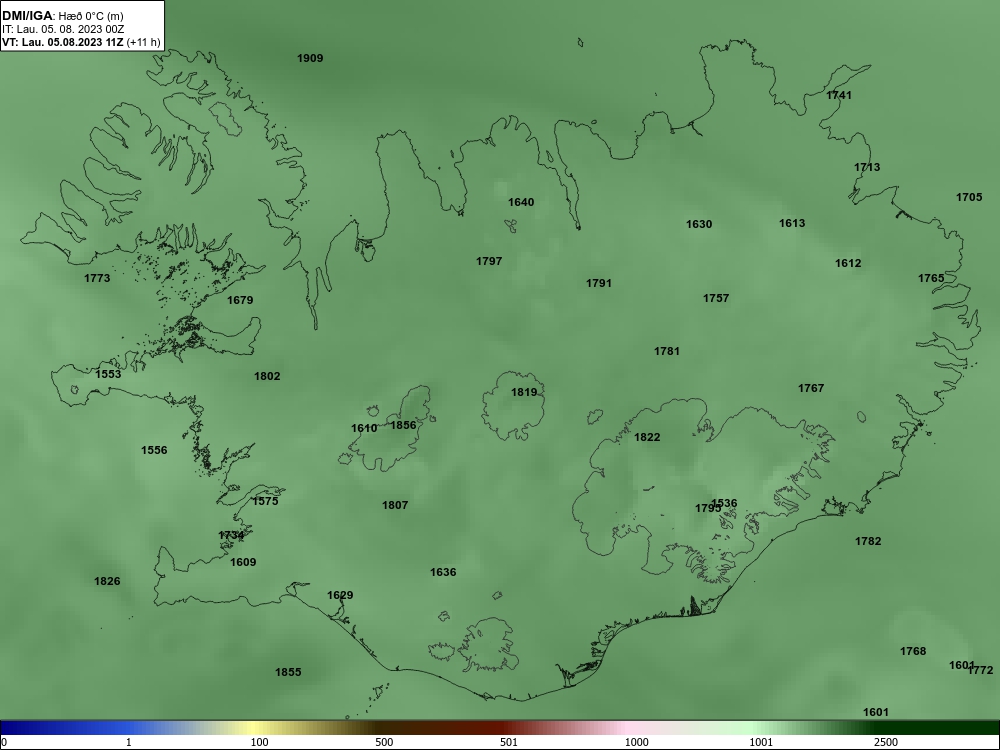1000x750 pixels.
Task: Click the pale yellow section of the color scale
Action: pos(255,728)
